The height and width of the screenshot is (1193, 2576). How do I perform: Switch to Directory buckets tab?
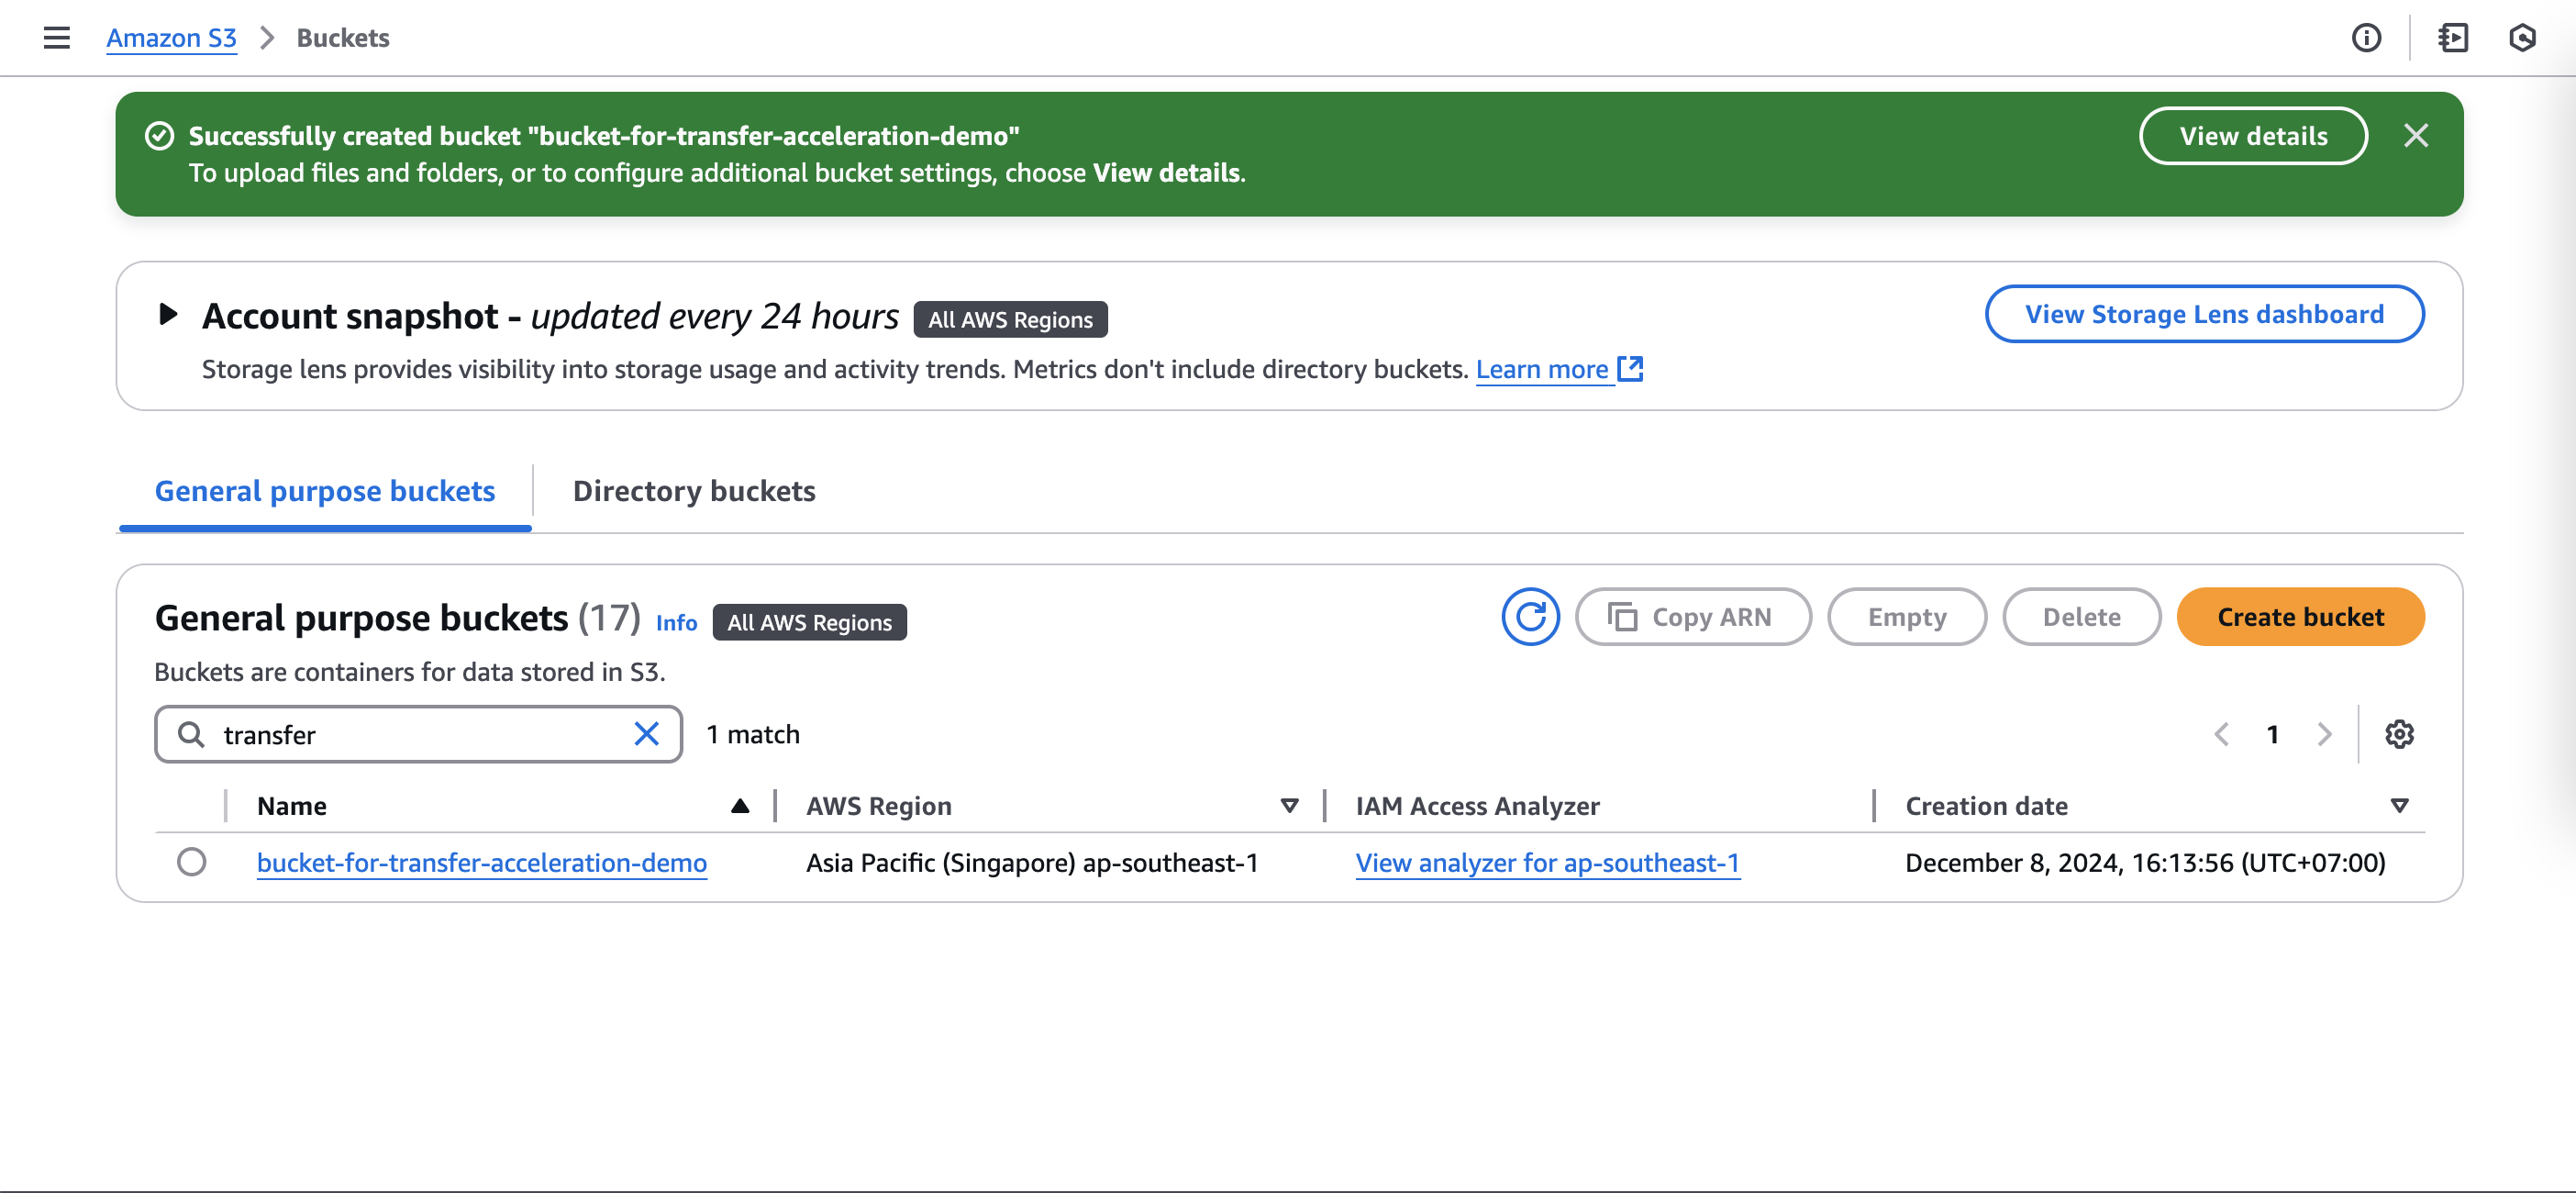click(x=693, y=491)
